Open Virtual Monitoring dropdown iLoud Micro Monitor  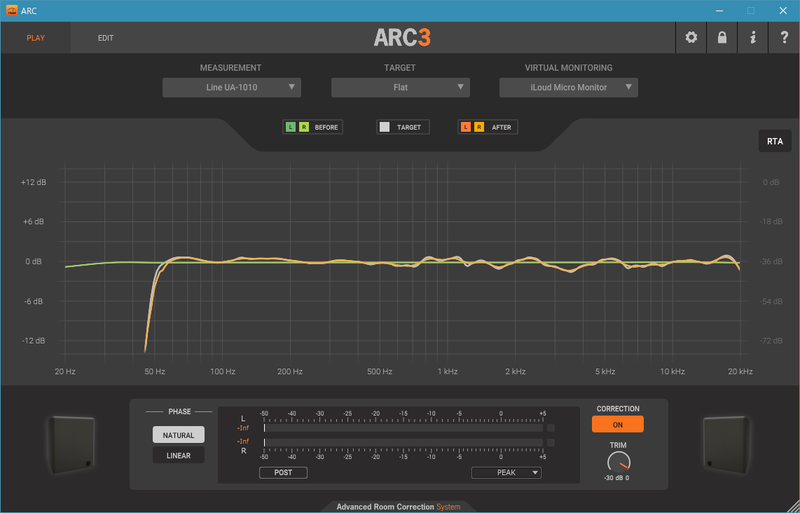click(x=568, y=87)
